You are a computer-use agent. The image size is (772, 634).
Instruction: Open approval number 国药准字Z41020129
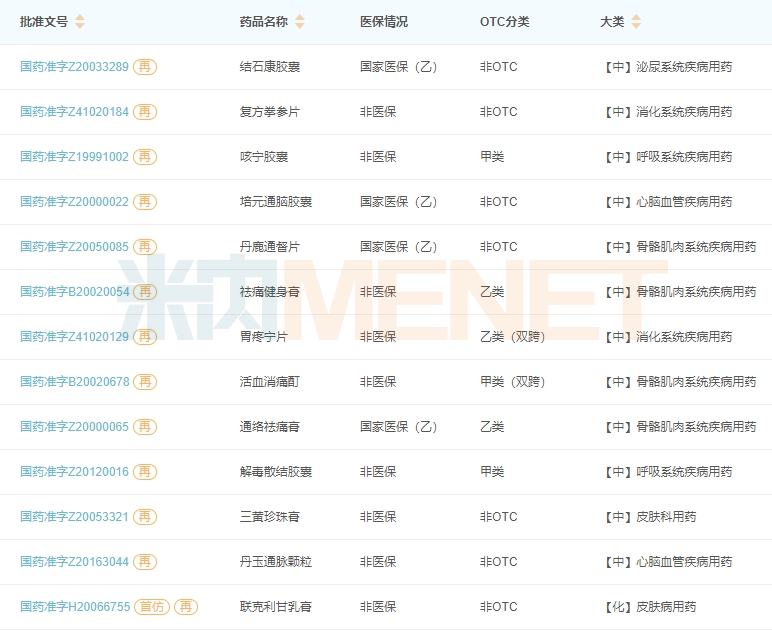point(74,337)
